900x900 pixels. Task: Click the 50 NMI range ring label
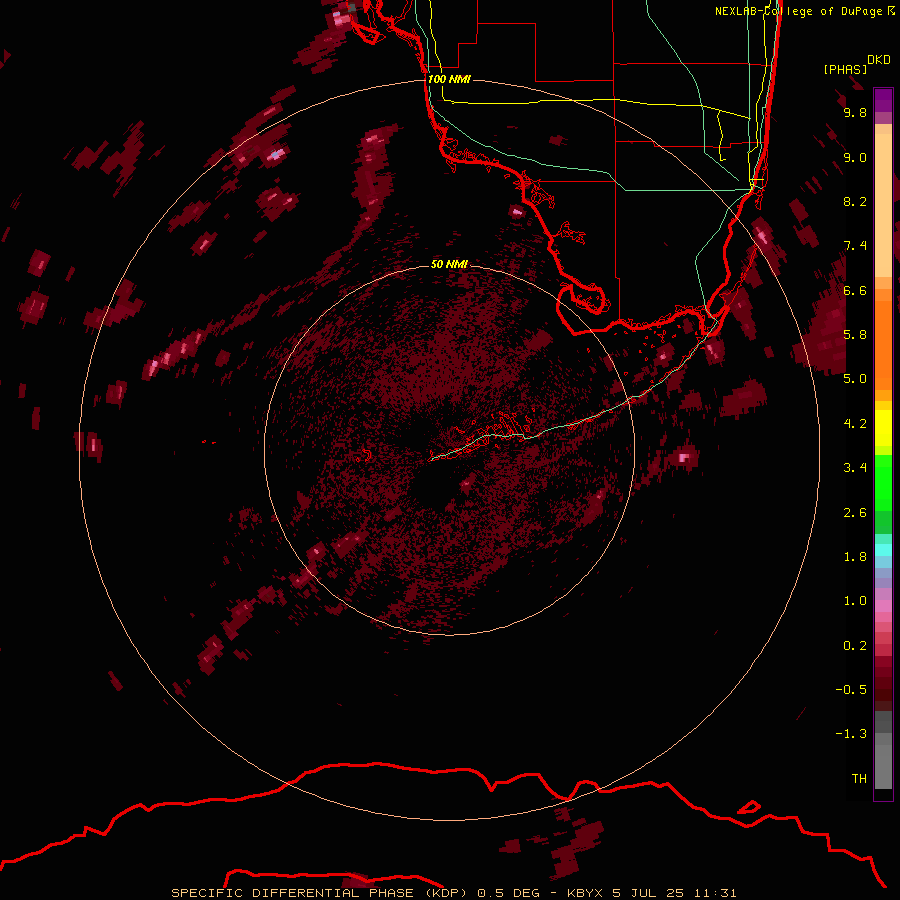click(449, 264)
